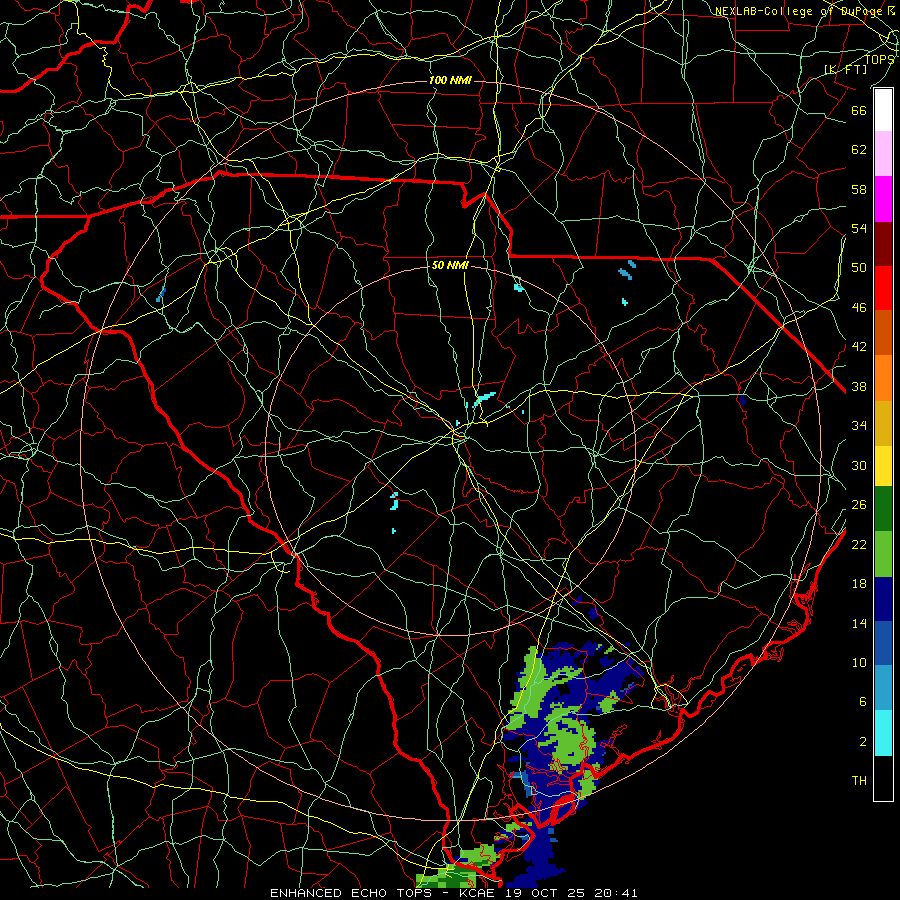Screen dimensions: 900x900
Task: Click the yellow 30 kft legend swatch
Action: coord(883,466)
